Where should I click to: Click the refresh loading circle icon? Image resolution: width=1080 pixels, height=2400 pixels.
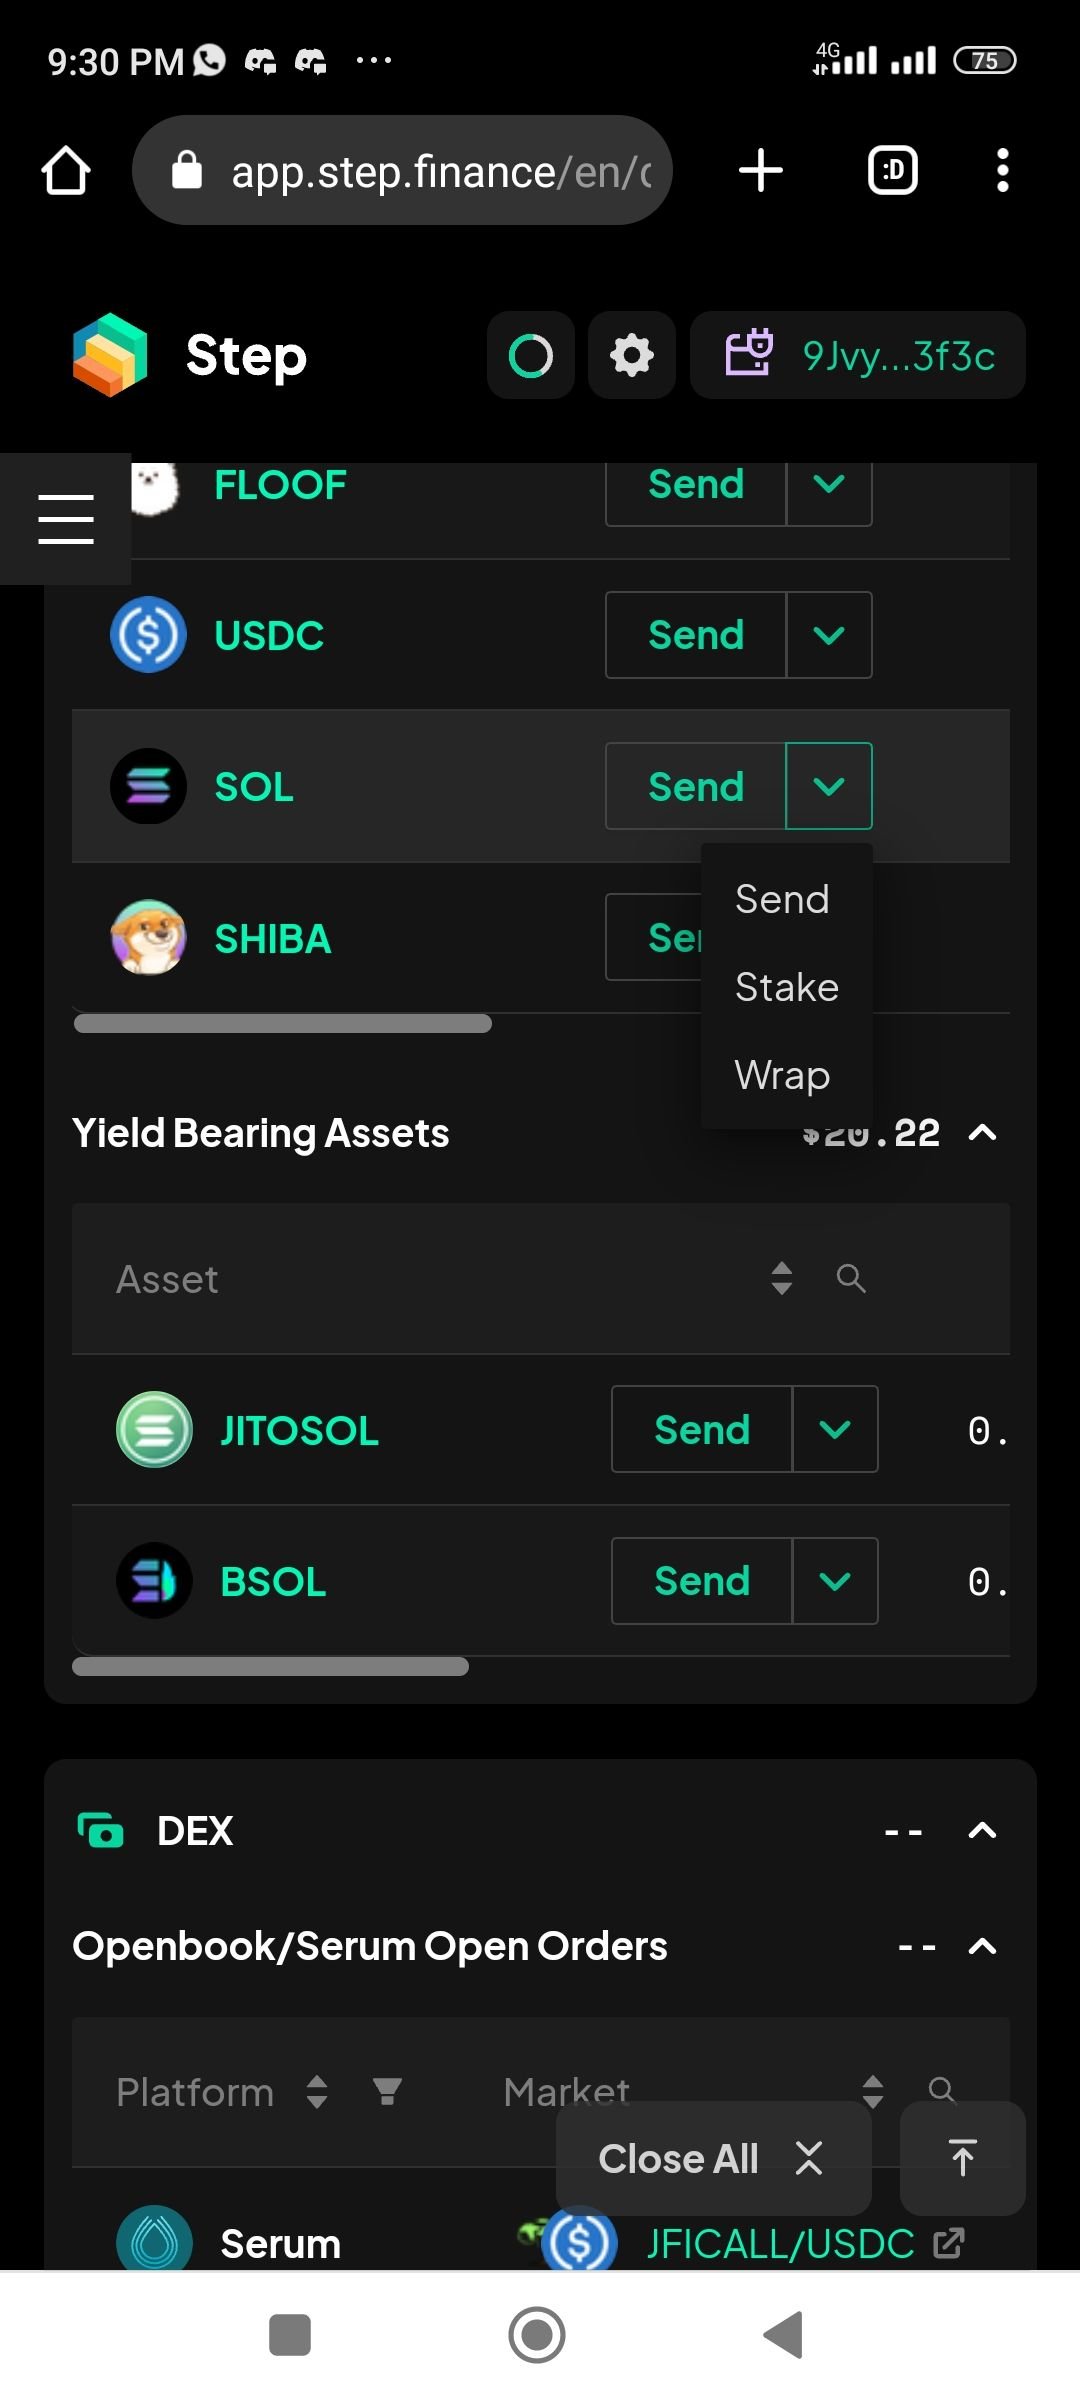point(530,355)
